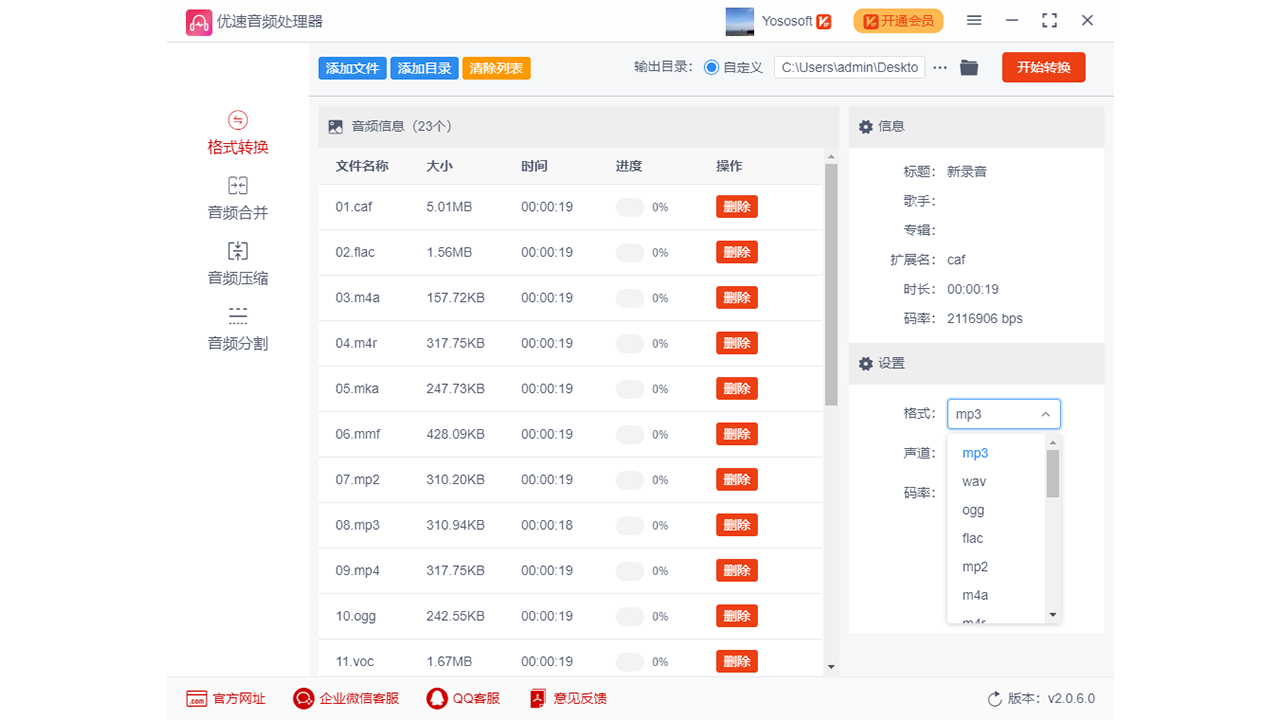Click the QQ客服 icon in the footer
The width and height of the screenshot is (1280, 720).
pyautogui.click(x=463, y=698)
